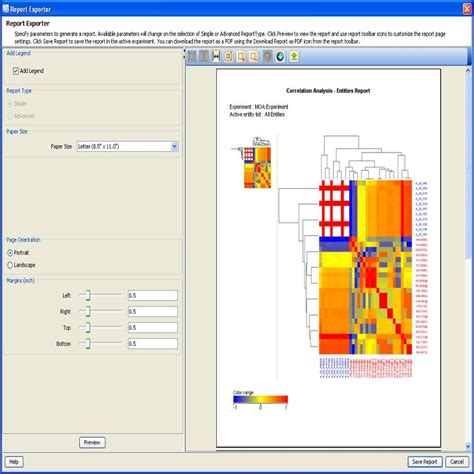Screen dimensions: 474x474
Task: Toggle the Add Legend checkbox
Action: point(16,71)
